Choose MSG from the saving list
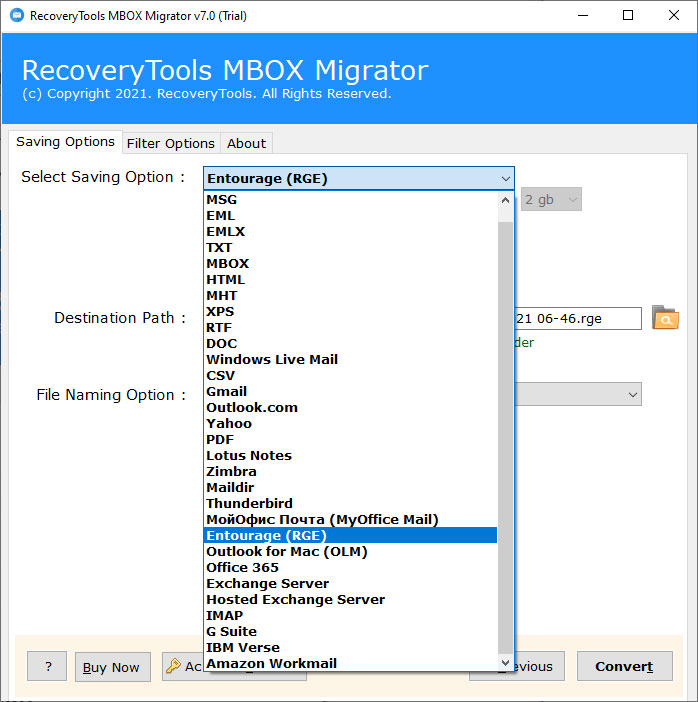The width and height of the screenshot is (698, 702). [x=351, y=200]
